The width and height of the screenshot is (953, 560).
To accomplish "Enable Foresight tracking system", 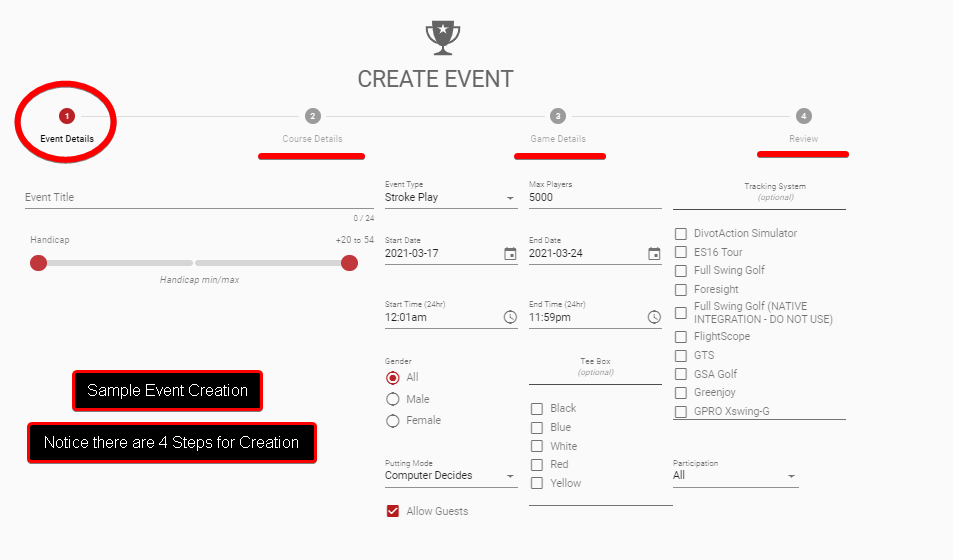I will 681,289.
